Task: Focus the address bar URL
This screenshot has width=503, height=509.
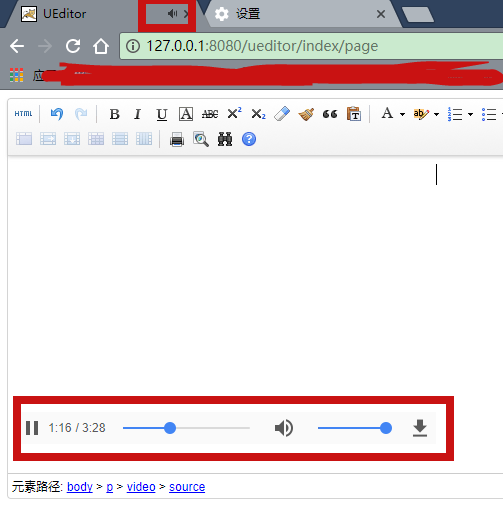Action: [x=262, y=46]
